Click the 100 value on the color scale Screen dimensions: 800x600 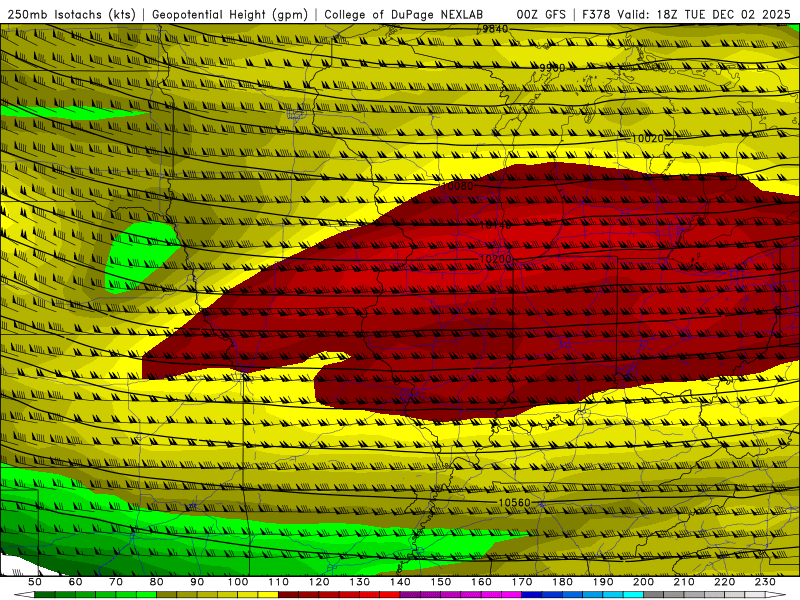(238, 582)
